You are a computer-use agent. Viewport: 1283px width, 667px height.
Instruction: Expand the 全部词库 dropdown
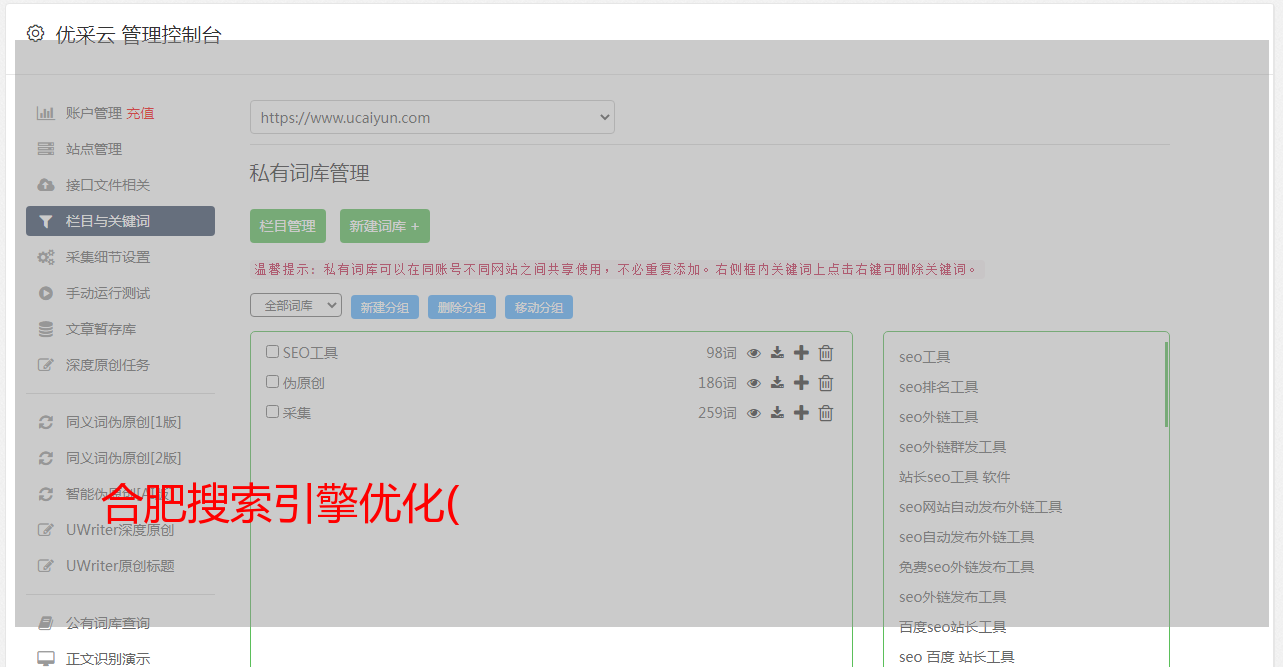296,306
